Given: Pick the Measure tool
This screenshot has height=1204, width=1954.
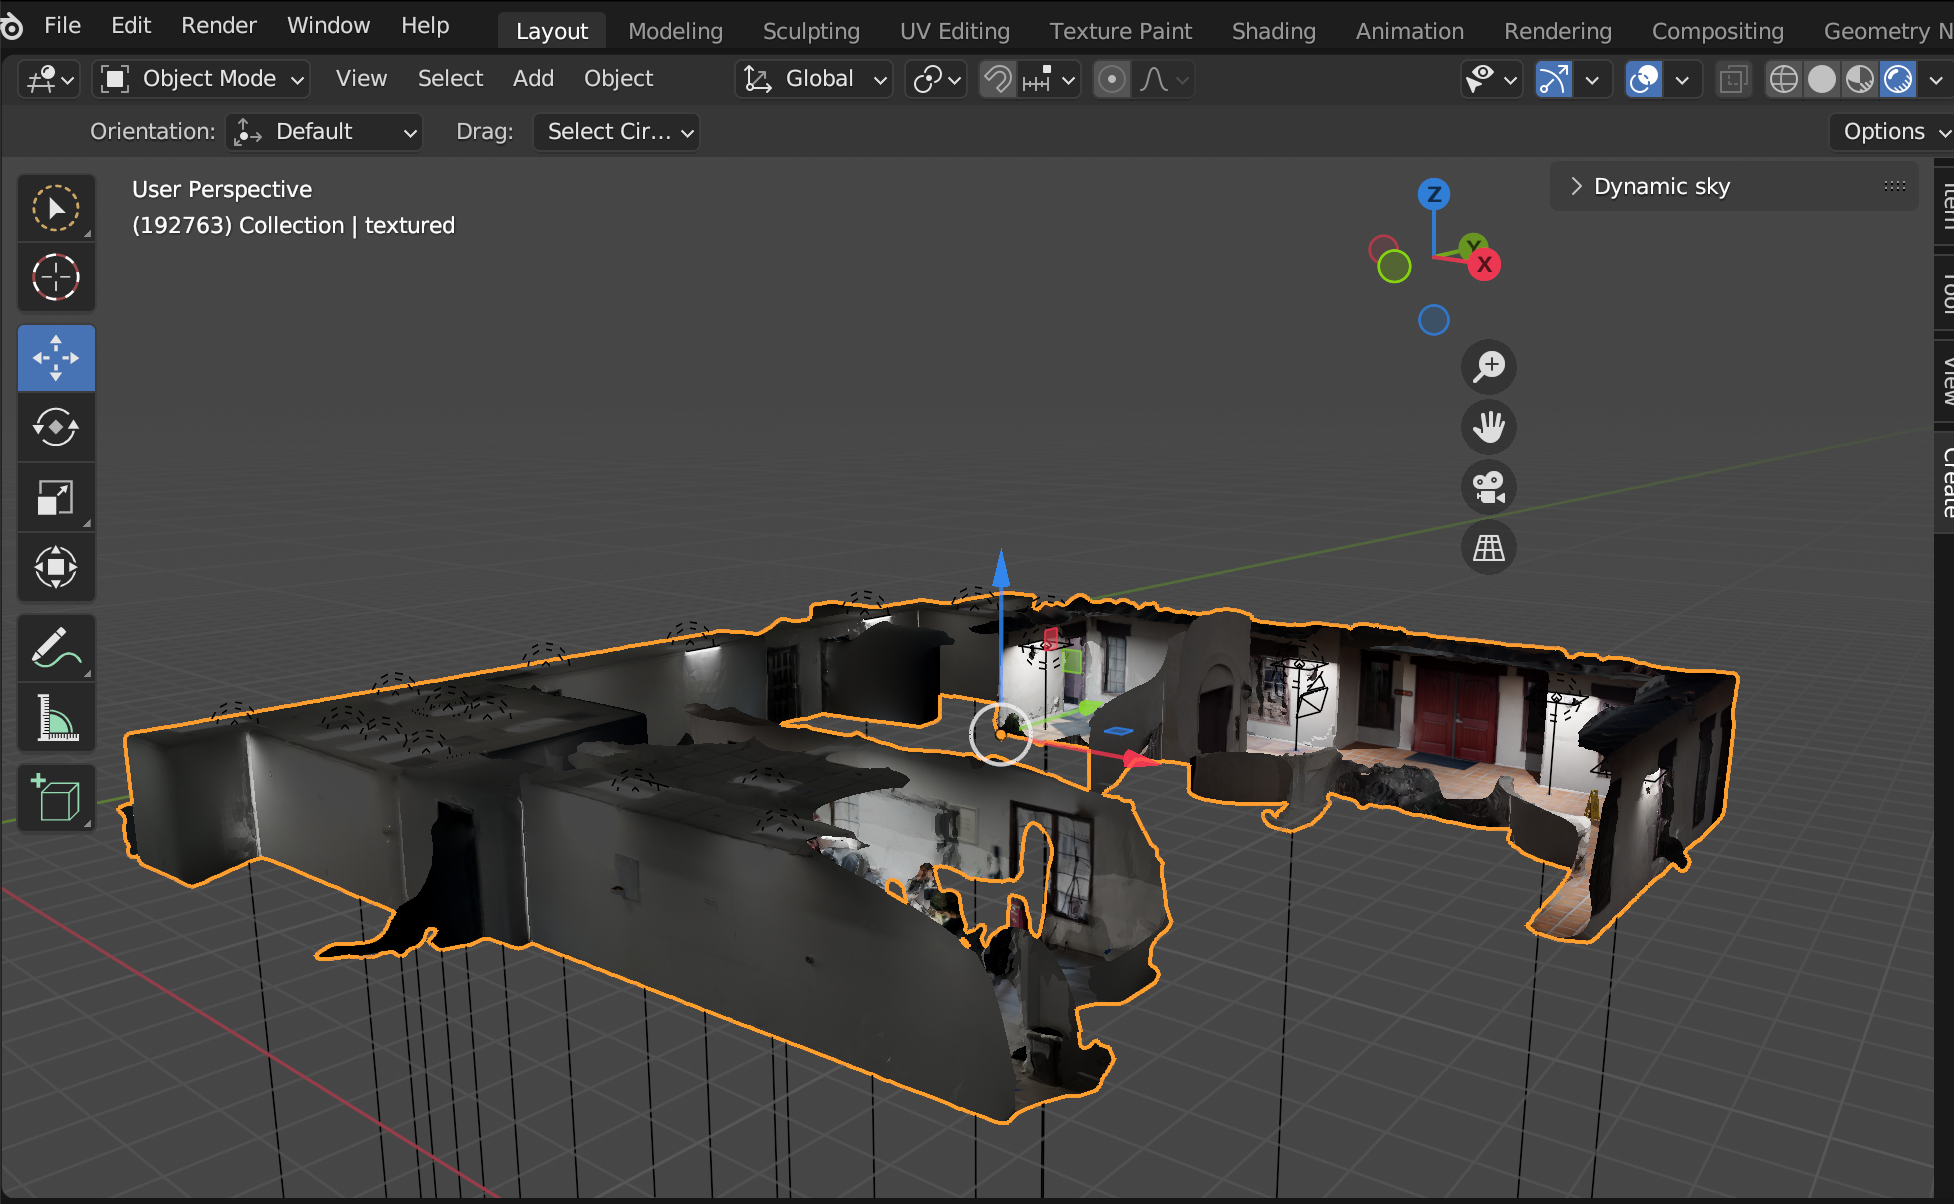Looking at the screenshot, I should [x=56, y=718].
